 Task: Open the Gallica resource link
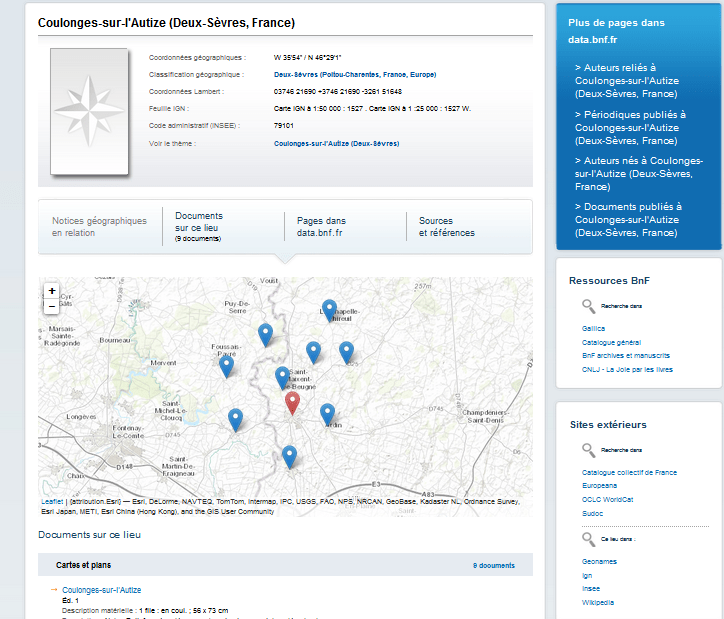pos(593,328)
